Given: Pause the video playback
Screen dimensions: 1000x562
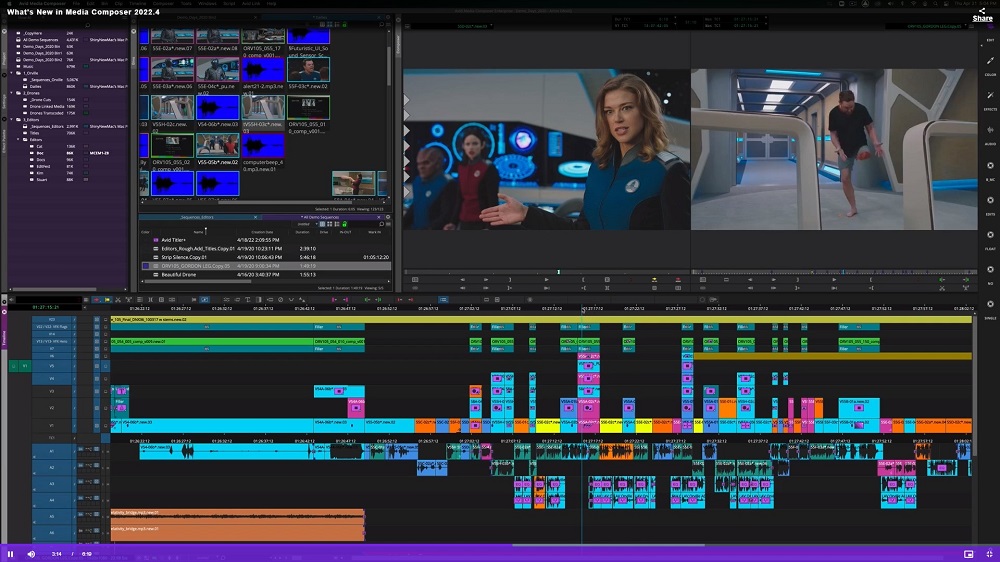Looking at the screenshot, I should (x=10, y=554).
